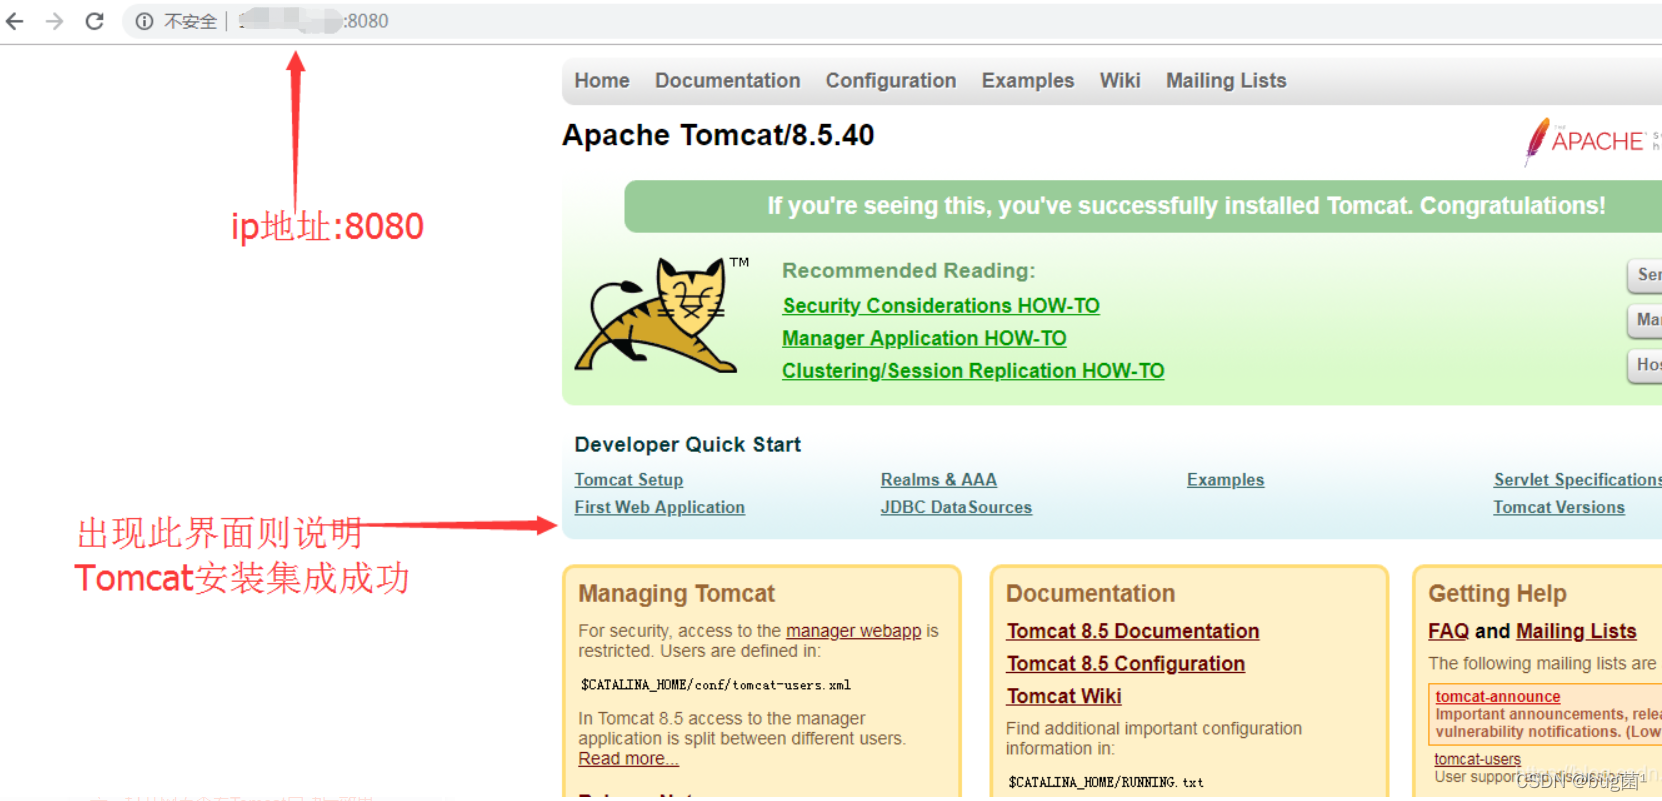Open the Tomcat 8.5 Documentation link
1662x801 pixels.
(x=1133, y=631)
